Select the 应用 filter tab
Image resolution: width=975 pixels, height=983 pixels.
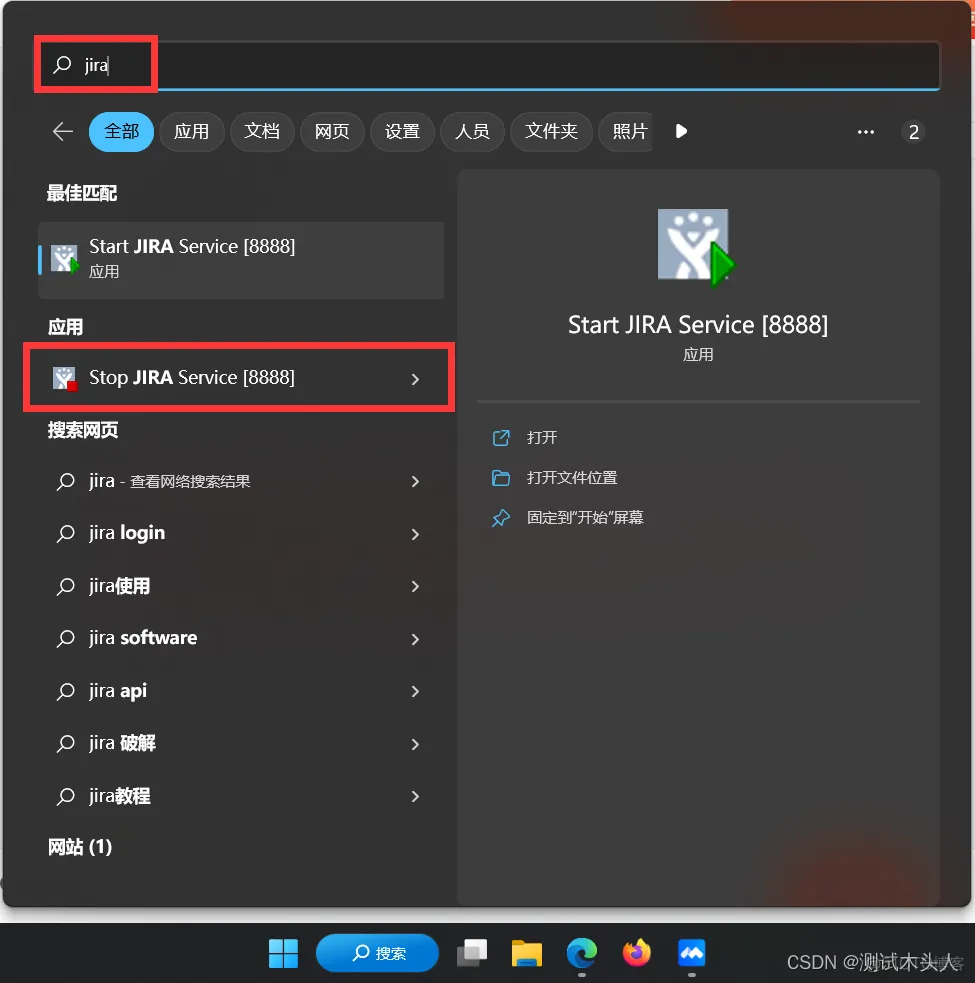(x=191, y=132)
